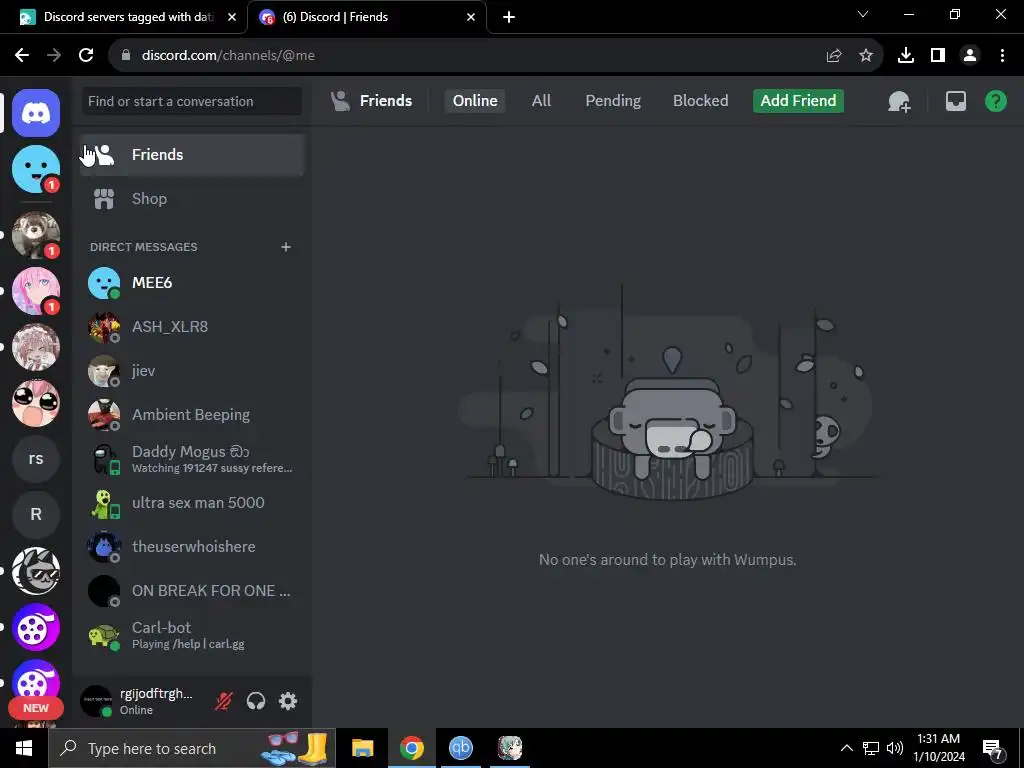This screenshot has width=1024, height=768.
Task: Open Chrome tab search dropdown
Action: (863, 14)
